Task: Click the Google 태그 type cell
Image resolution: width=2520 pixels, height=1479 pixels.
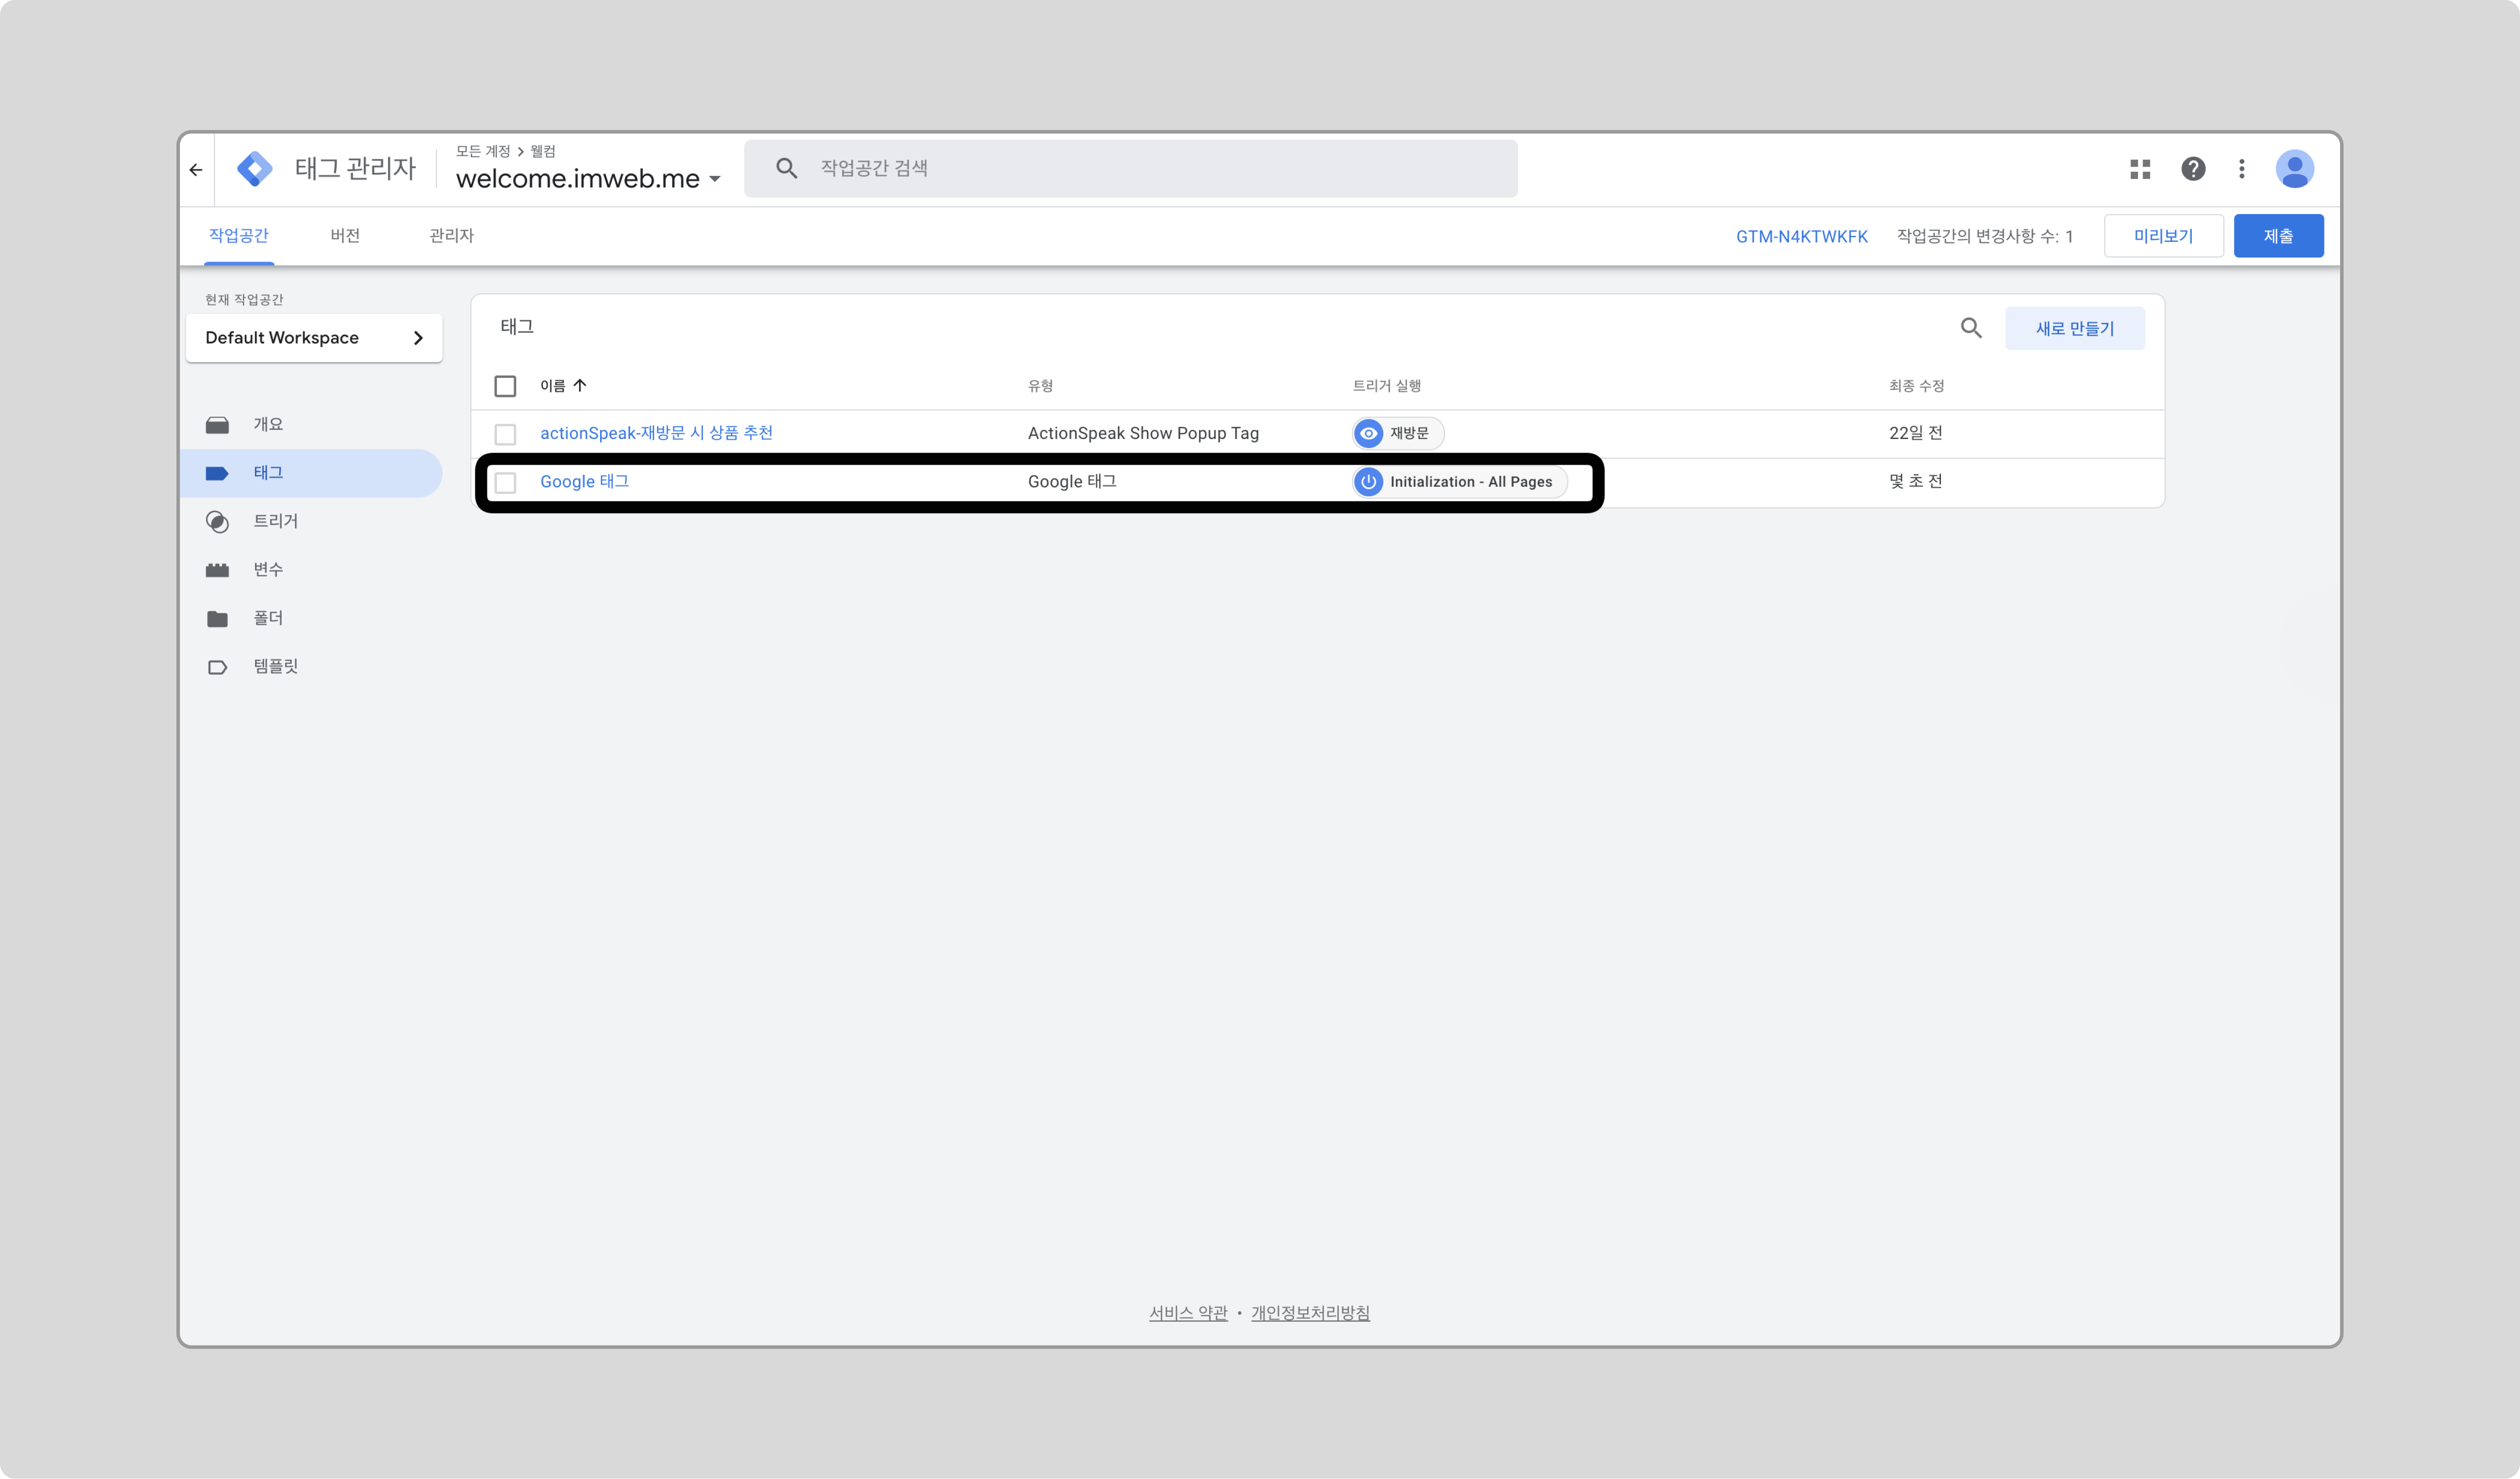Action: (1072, 482)
